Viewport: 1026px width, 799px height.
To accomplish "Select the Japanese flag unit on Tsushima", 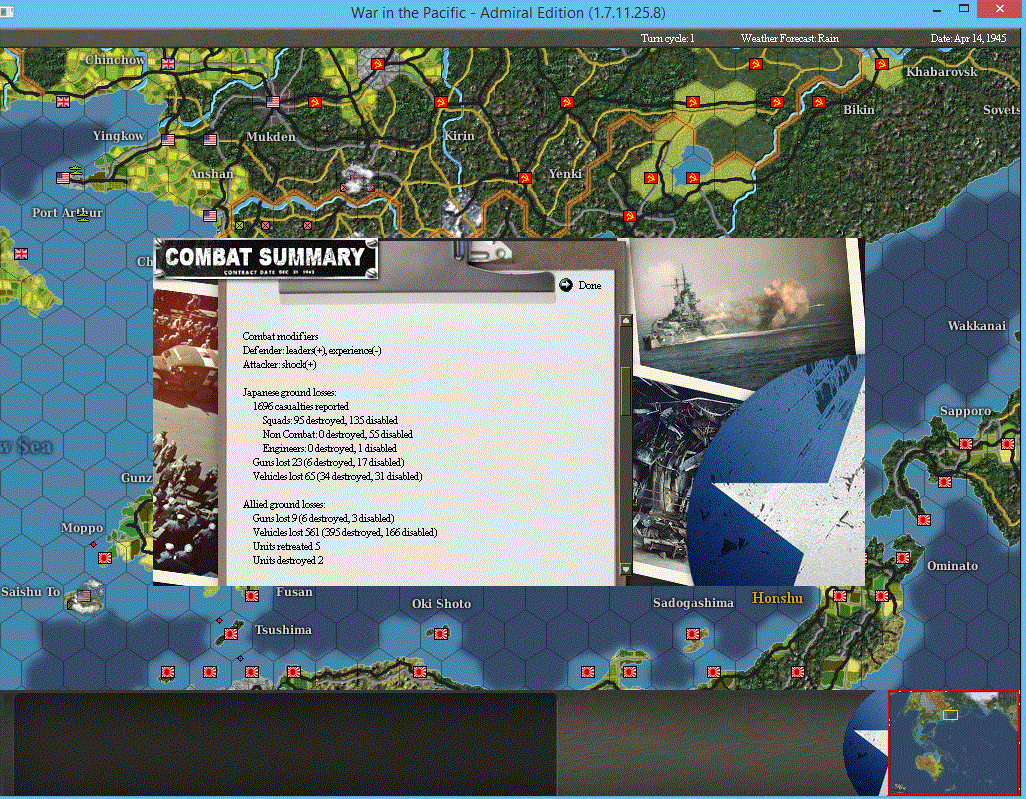I will click(231, 633).
